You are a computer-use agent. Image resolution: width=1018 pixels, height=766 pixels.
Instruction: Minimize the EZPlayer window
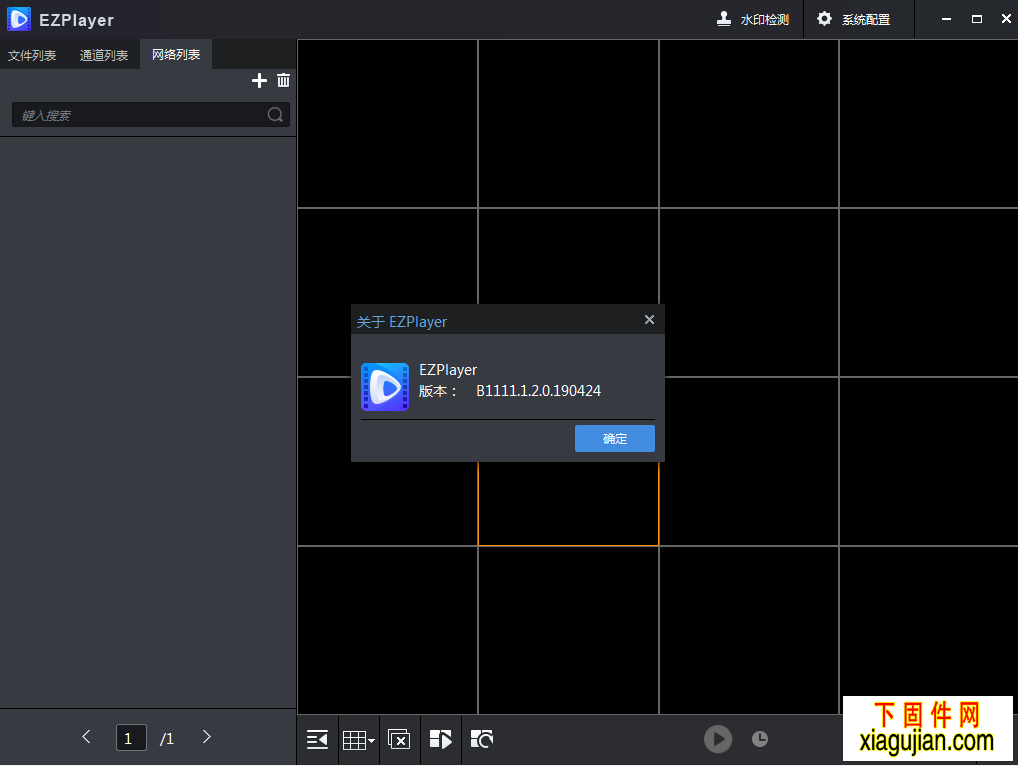pos(947,19)
